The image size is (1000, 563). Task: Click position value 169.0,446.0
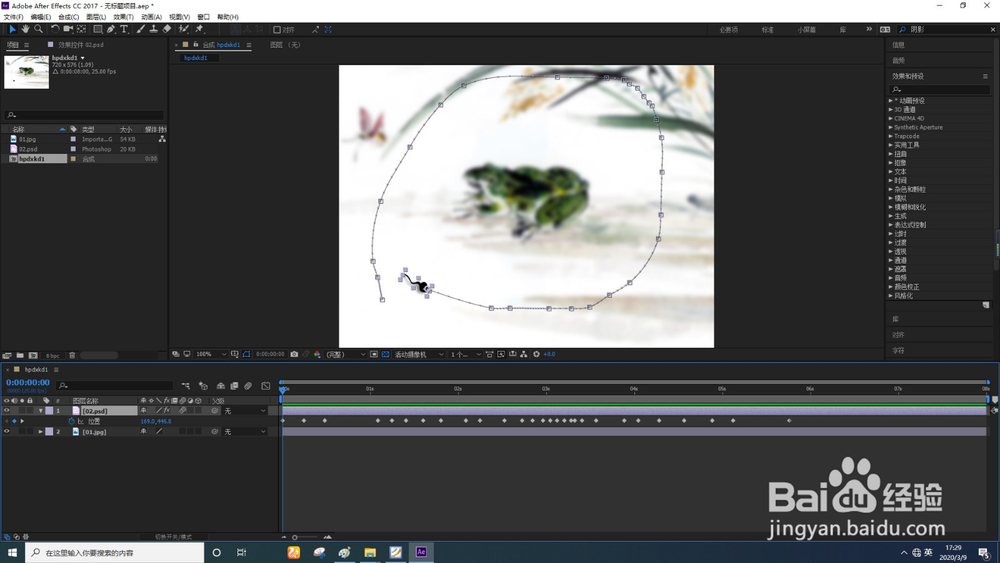pyautogui.click(x=156, y=421)
